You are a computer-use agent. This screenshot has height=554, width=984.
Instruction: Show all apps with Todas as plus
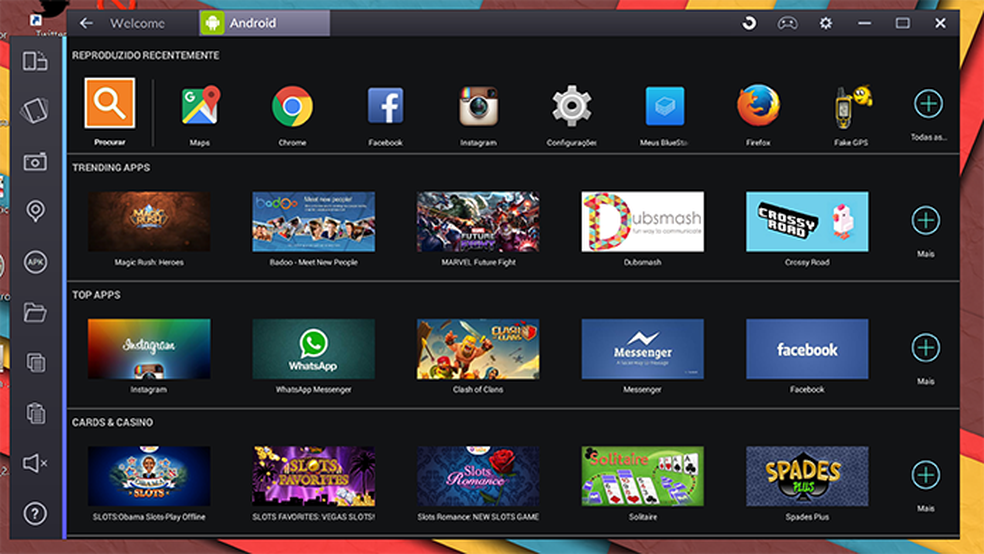pyautogui.click(x=928, y=104)
